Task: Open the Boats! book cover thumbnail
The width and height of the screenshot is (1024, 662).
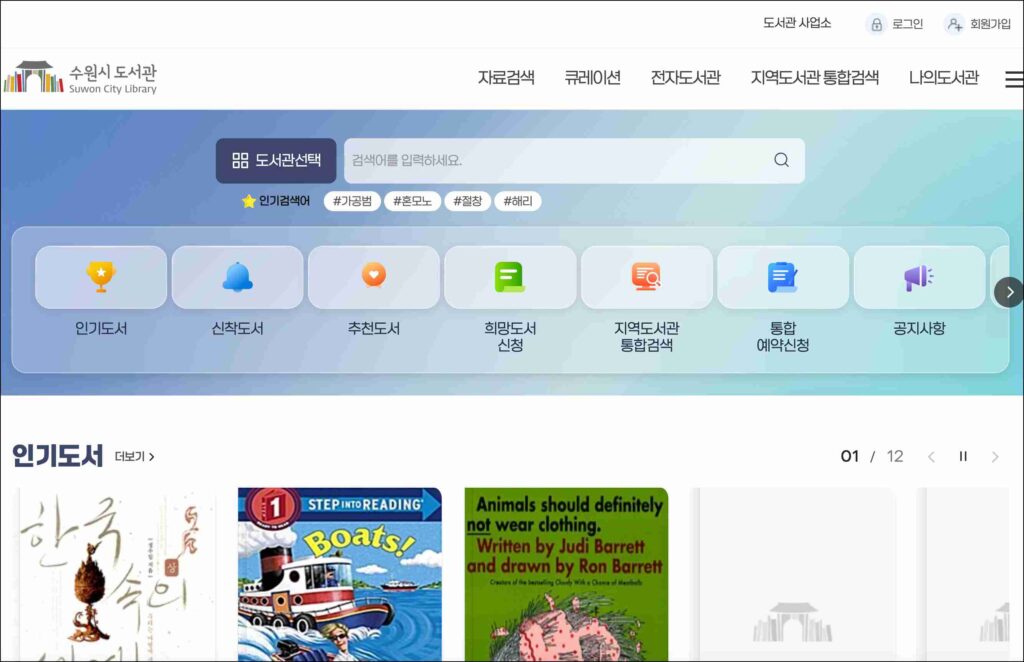Action: coord(339,574)
